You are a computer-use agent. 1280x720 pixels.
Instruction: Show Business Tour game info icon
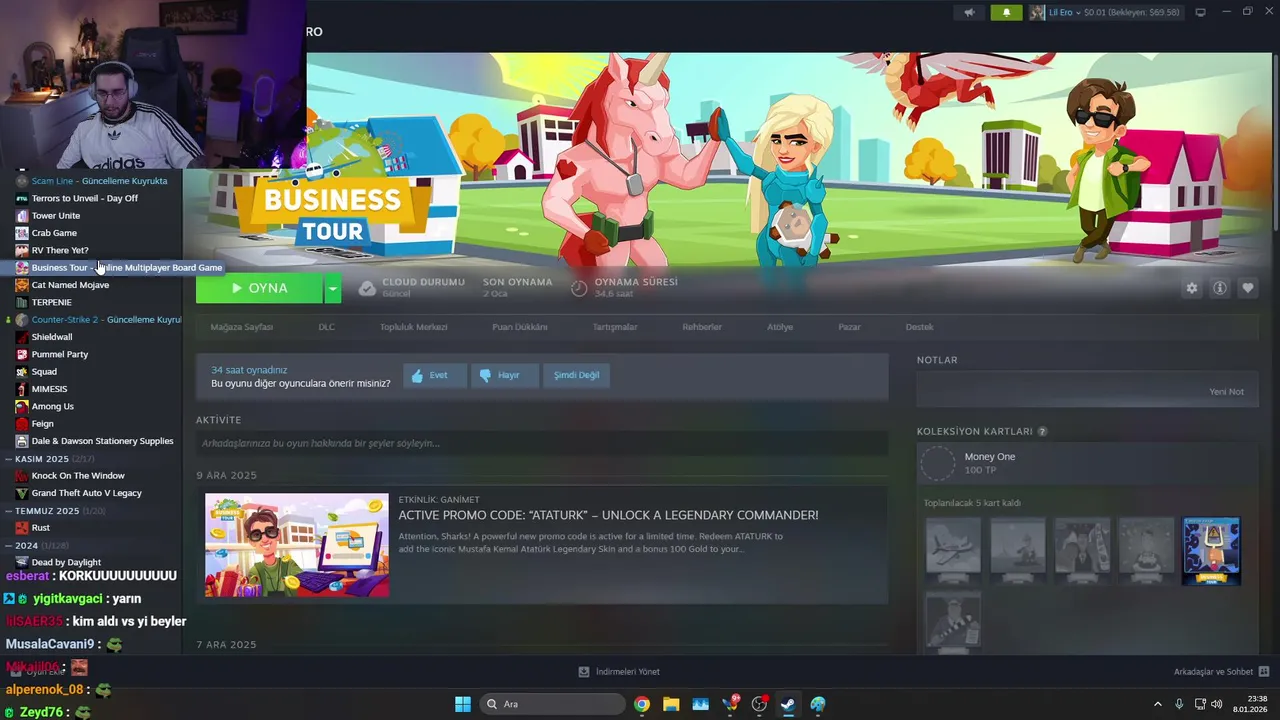tap(1220, 288)
